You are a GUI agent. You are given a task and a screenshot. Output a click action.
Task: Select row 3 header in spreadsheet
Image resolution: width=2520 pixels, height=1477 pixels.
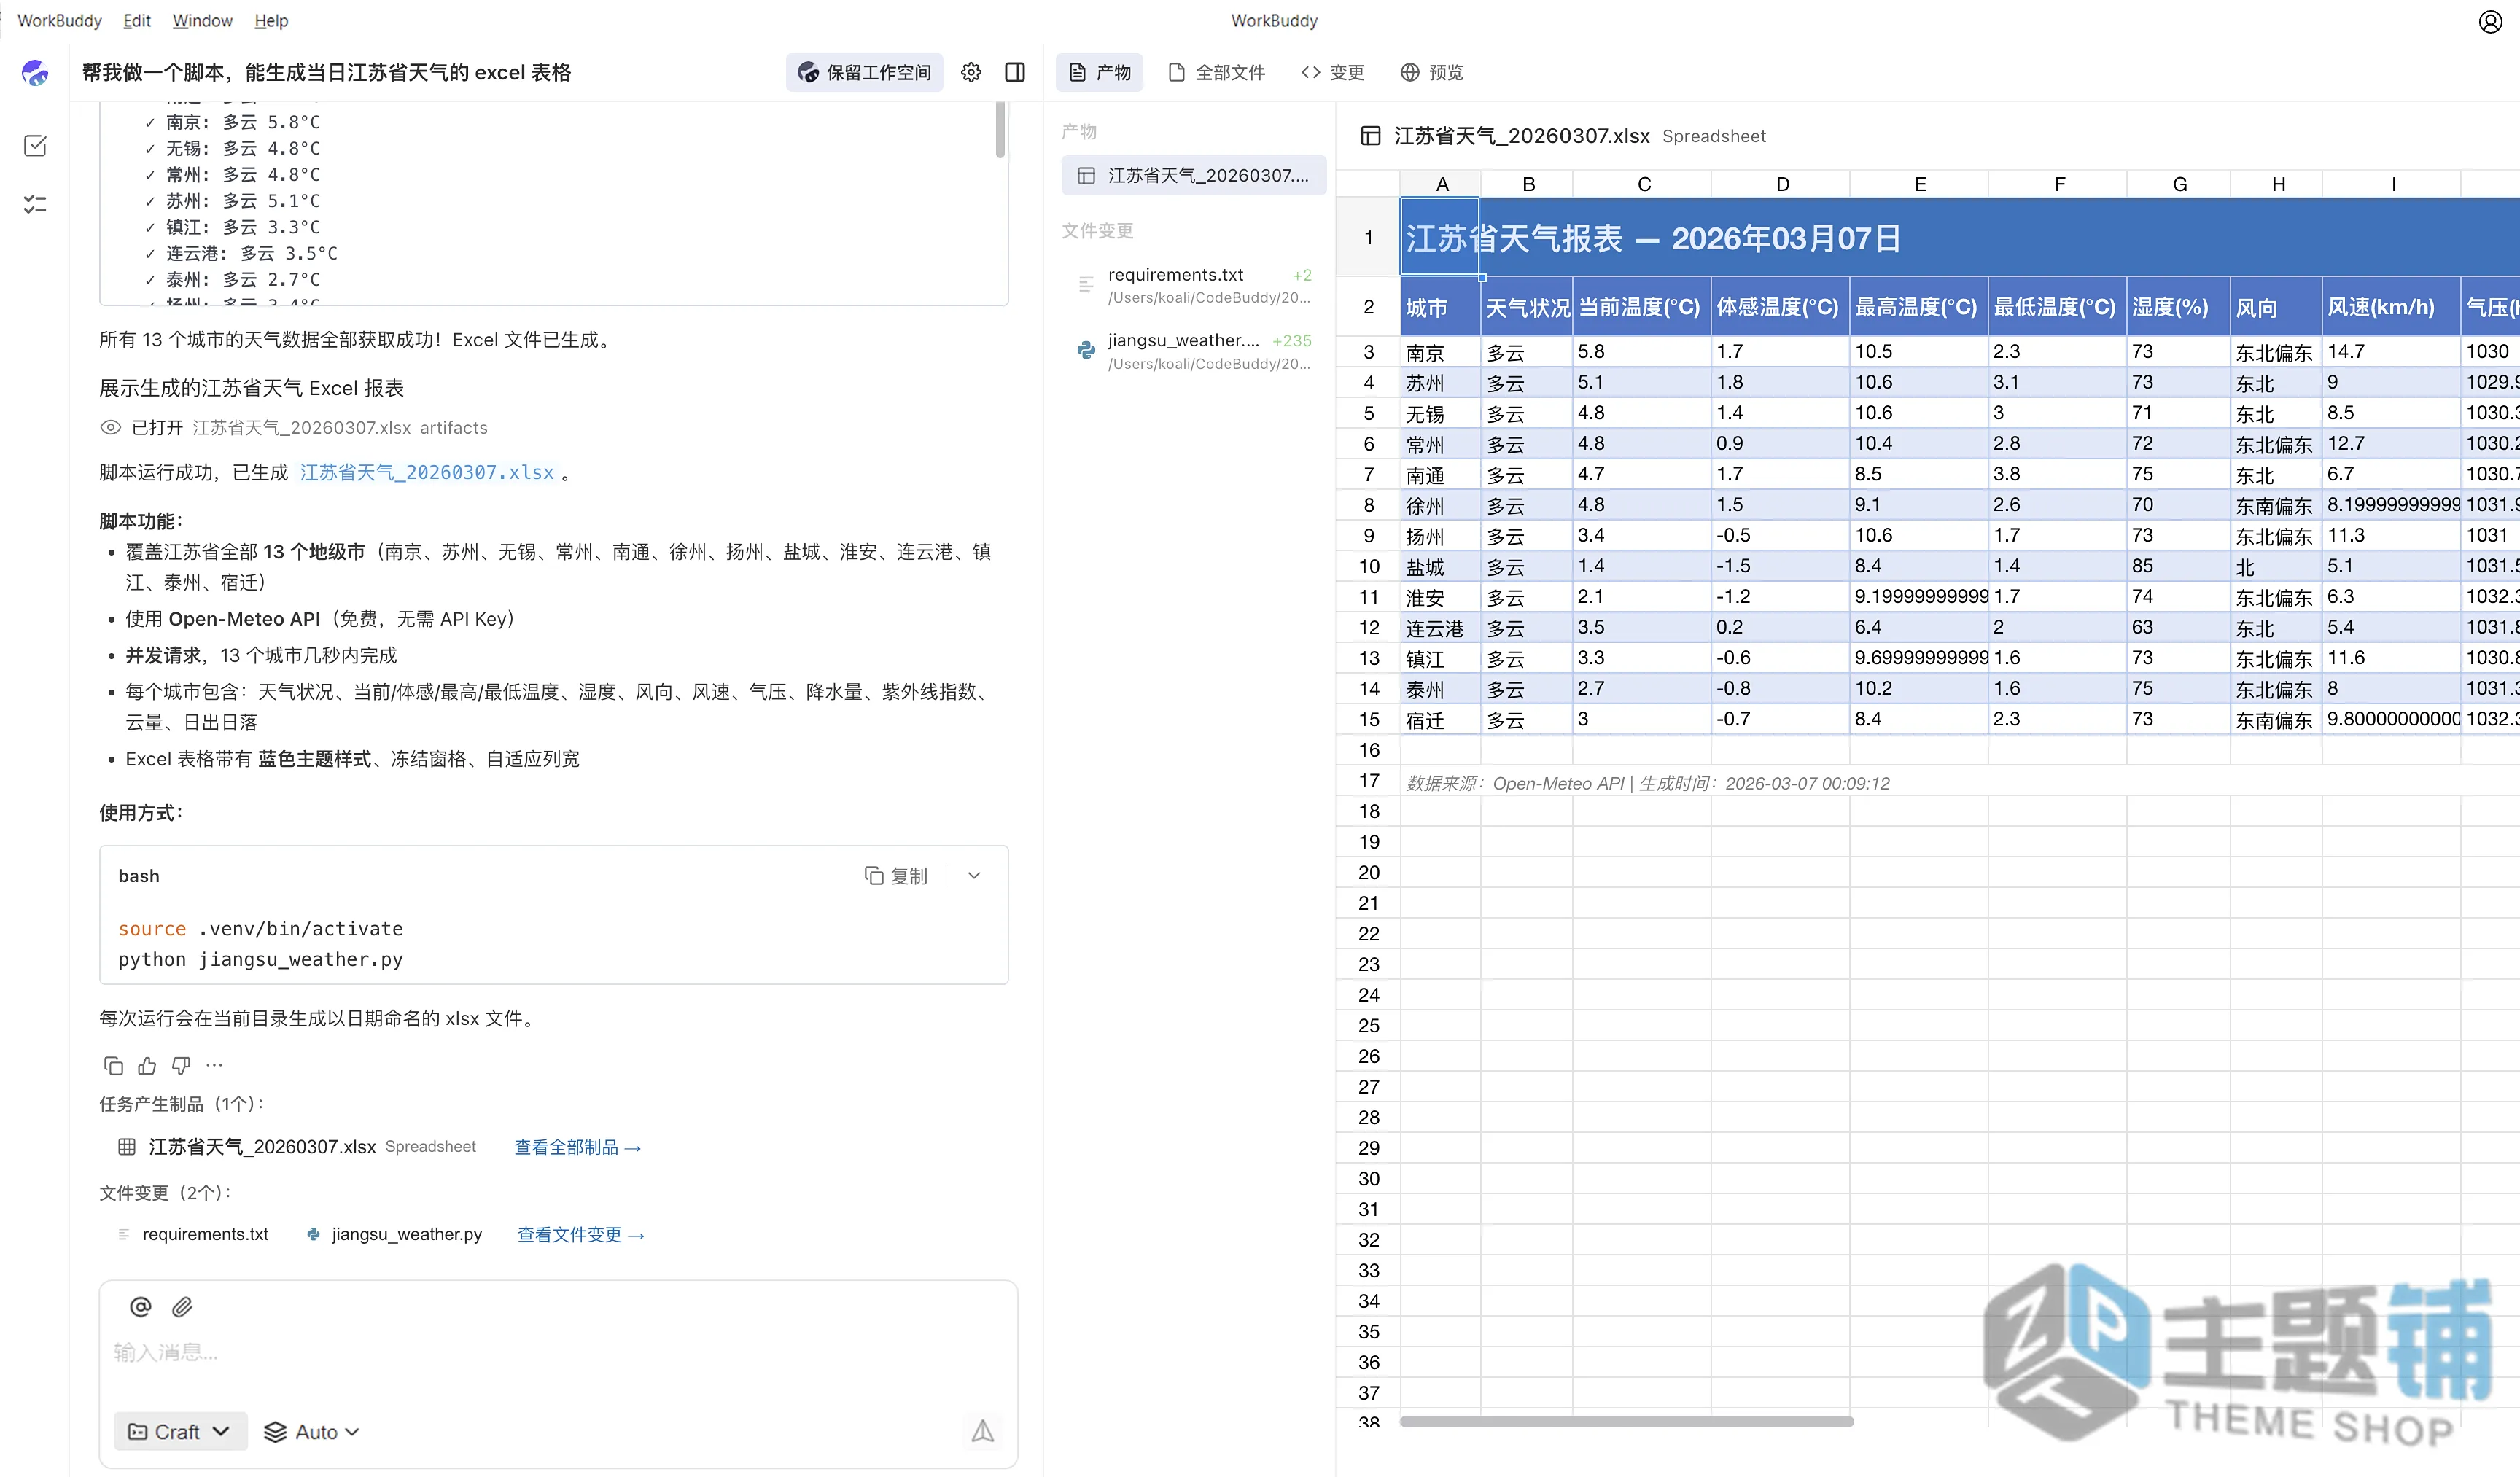1368,352
